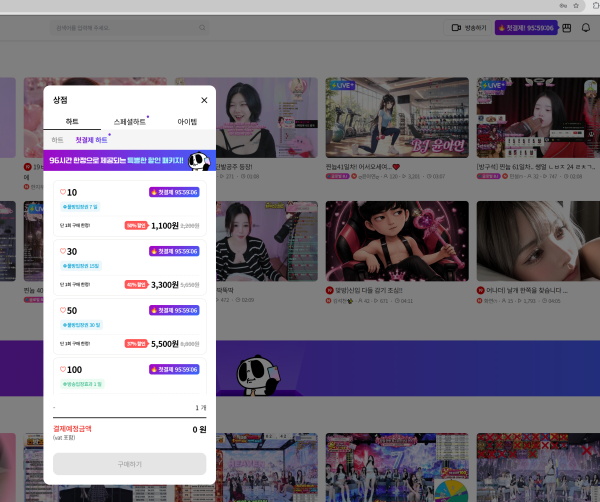
Task: Open the cartoon boy with wand thumbnail
Action: tap(397, 241)
